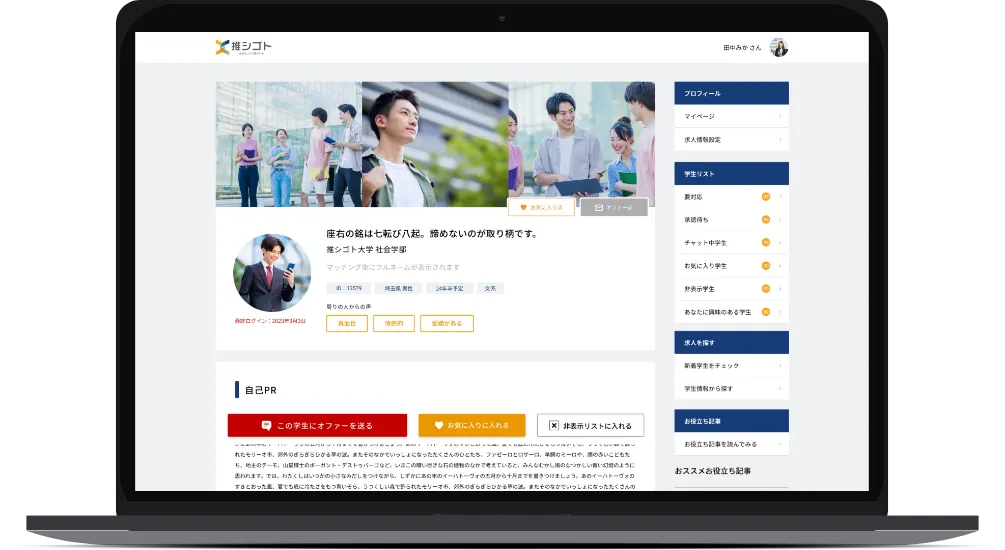Click the 最終ログイン date text
Screen dimensions: 1005x550
click(270, 321)
